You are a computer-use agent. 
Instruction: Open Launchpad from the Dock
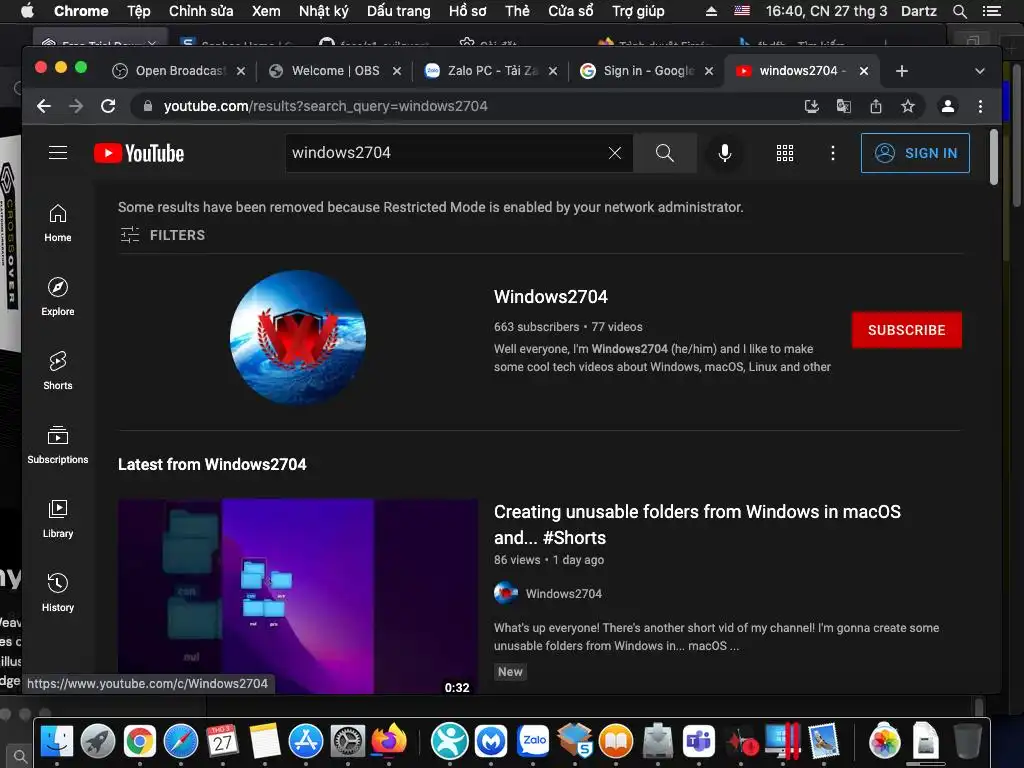click(x=98, y=741)
